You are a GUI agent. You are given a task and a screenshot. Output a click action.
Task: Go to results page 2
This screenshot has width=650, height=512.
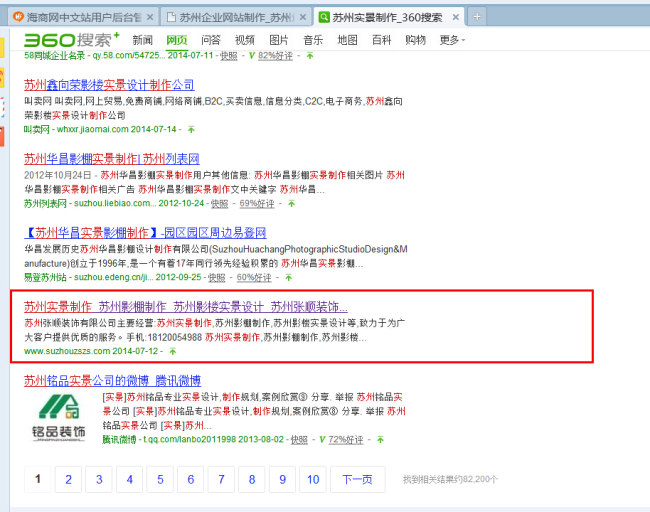click(x=68, y=480)
